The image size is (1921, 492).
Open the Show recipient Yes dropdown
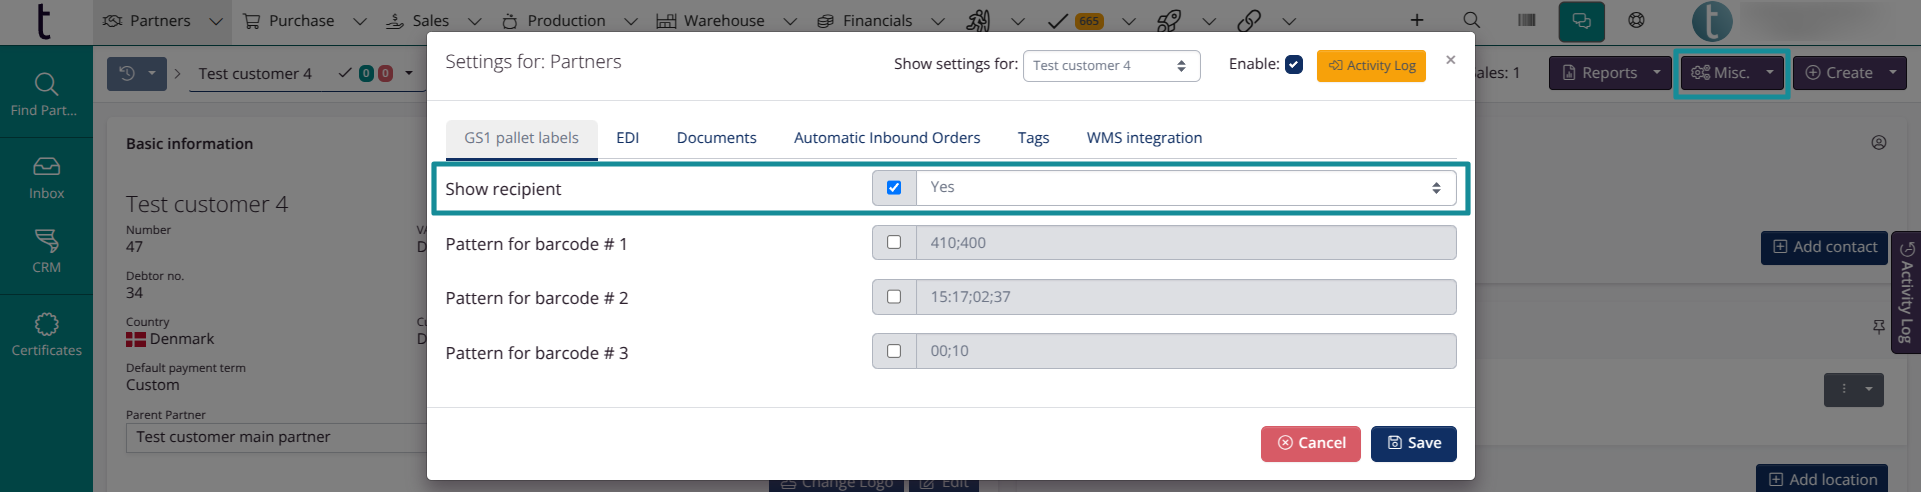point(1185,188)
